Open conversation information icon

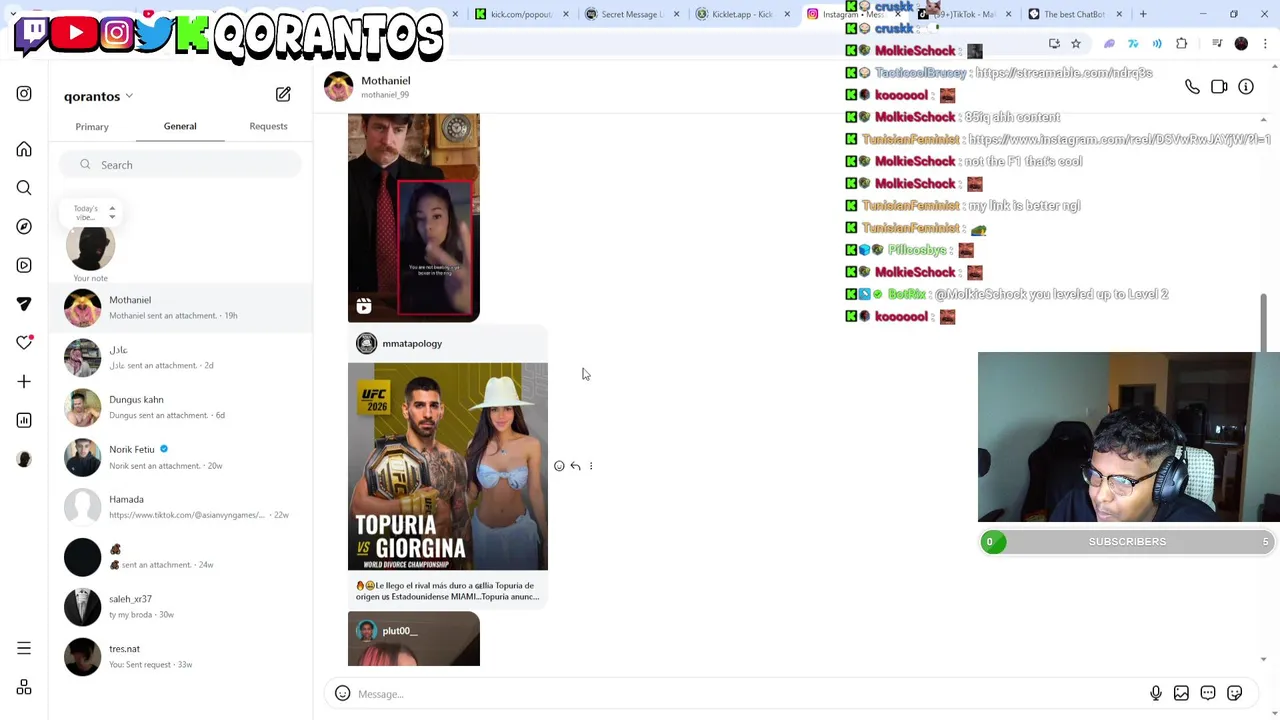pyautogui.click(x=1246, y=87)
